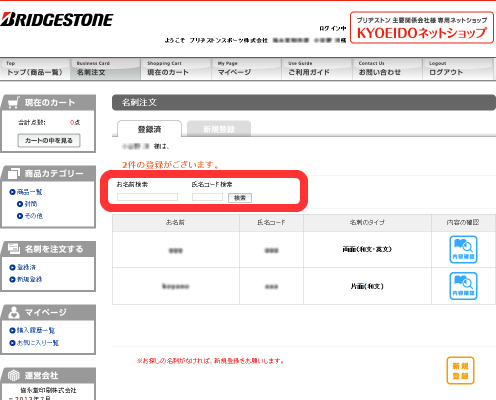Select the 登録済 tab
This screenshot has height=400, width=496.
click(150, 129)
